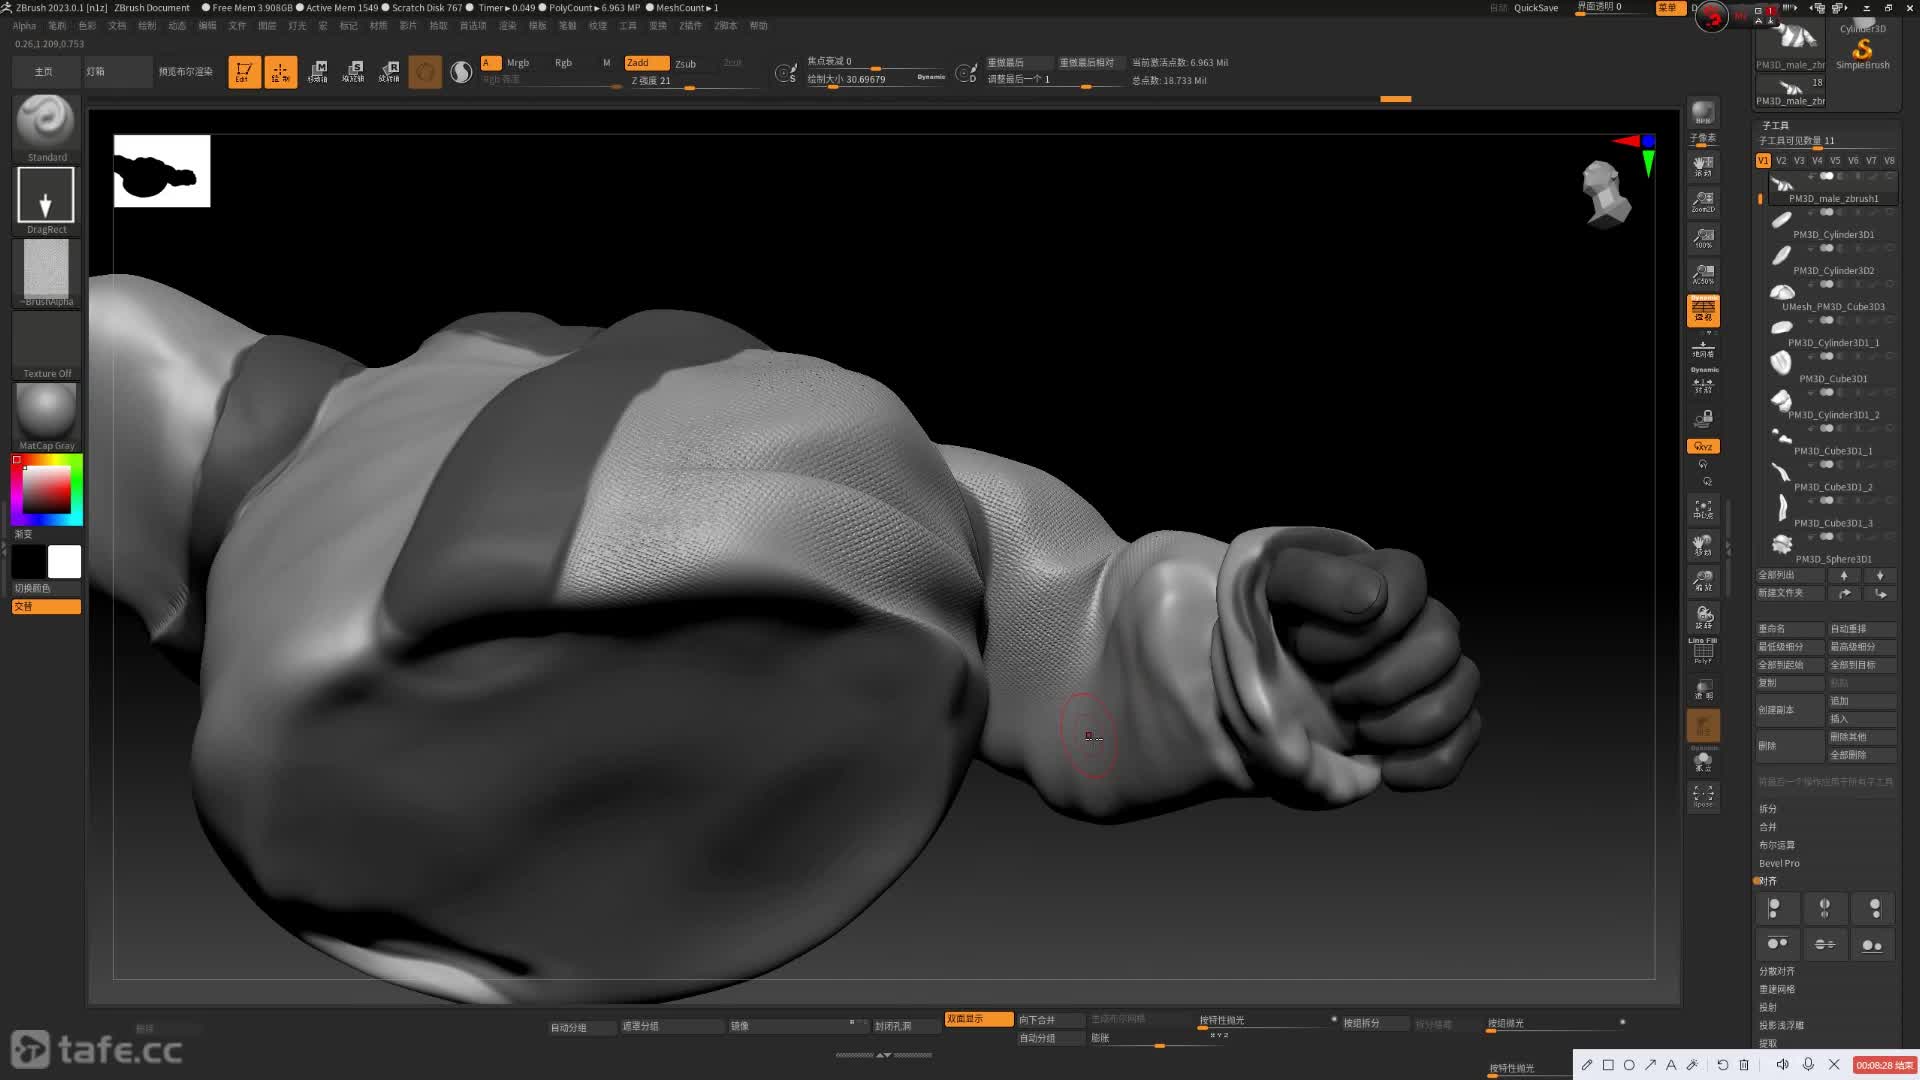Click the AC50% half size icon
The width and height of the screenshot is (1920, 1080).
click(x=1703, y=273)
